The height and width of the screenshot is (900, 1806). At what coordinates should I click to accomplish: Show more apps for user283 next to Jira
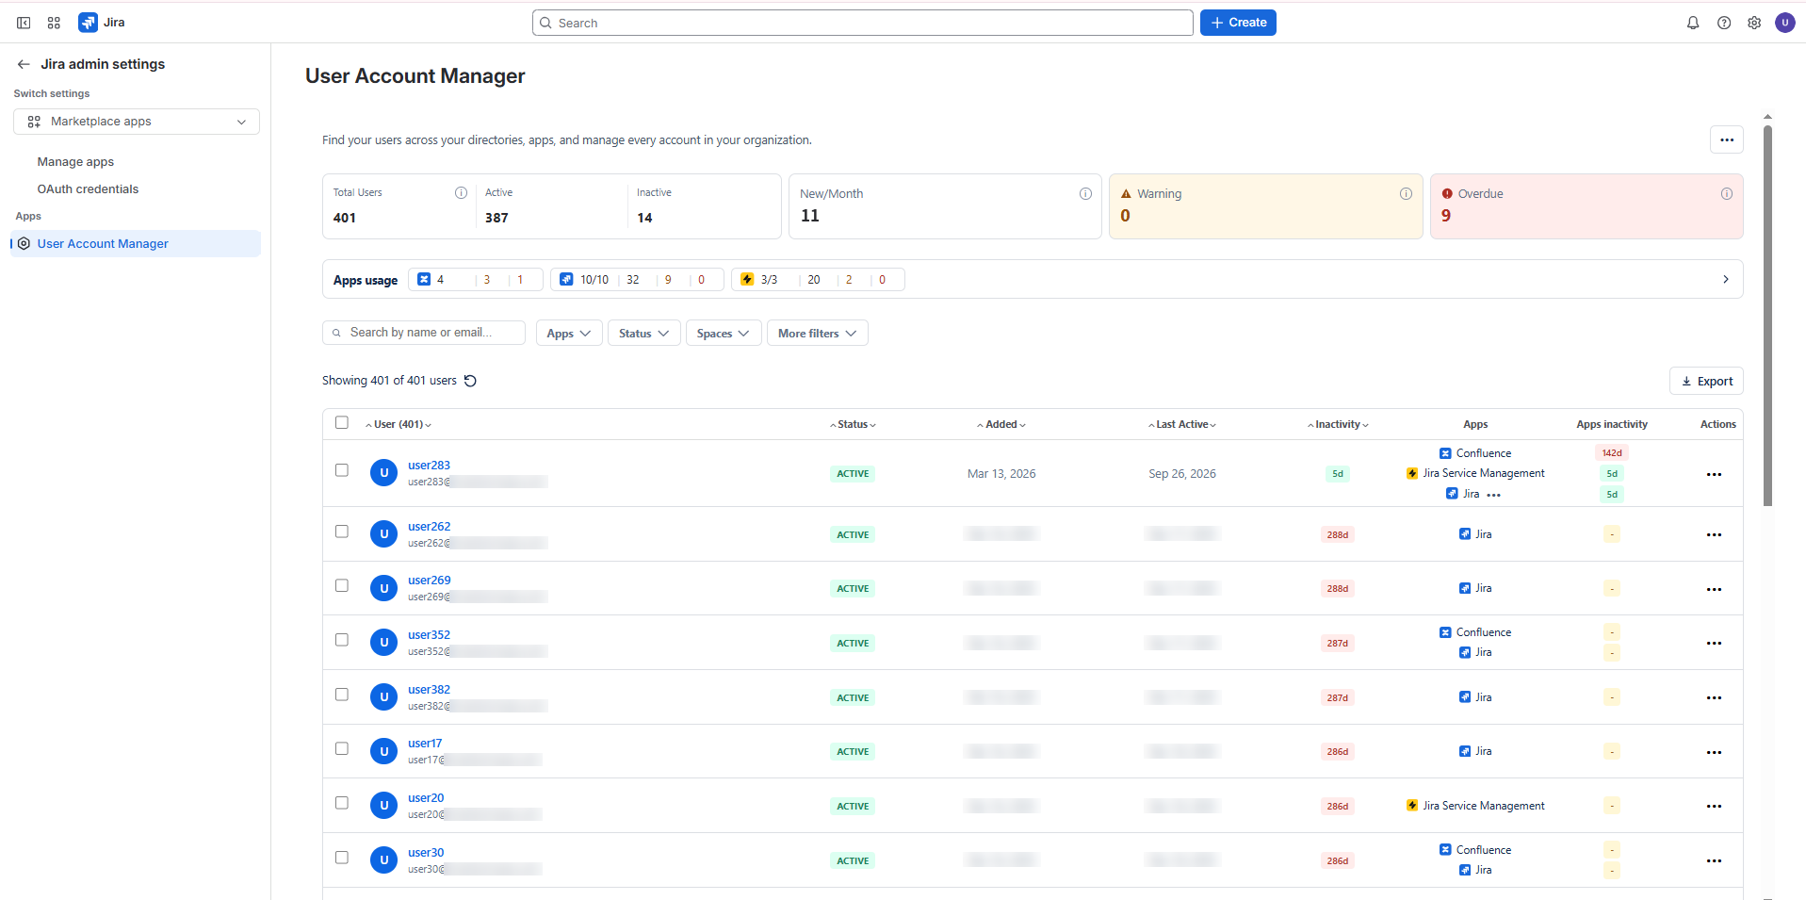1494,495
